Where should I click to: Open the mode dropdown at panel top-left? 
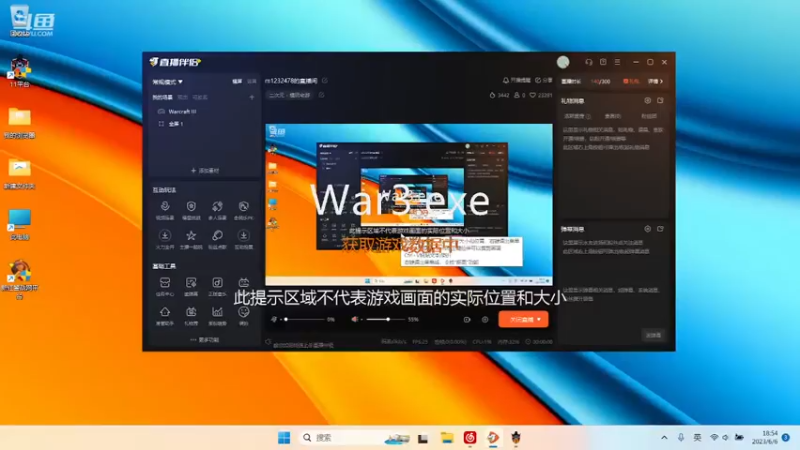[167, 82]
